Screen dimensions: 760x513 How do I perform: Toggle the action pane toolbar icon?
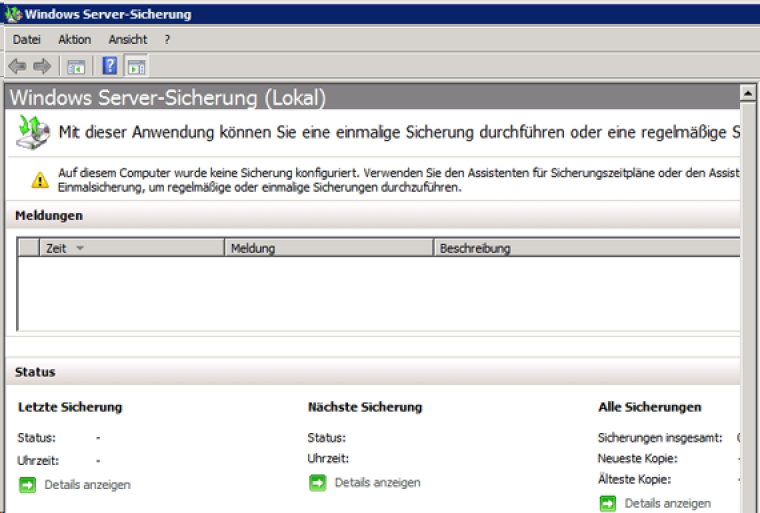(136, 66)
